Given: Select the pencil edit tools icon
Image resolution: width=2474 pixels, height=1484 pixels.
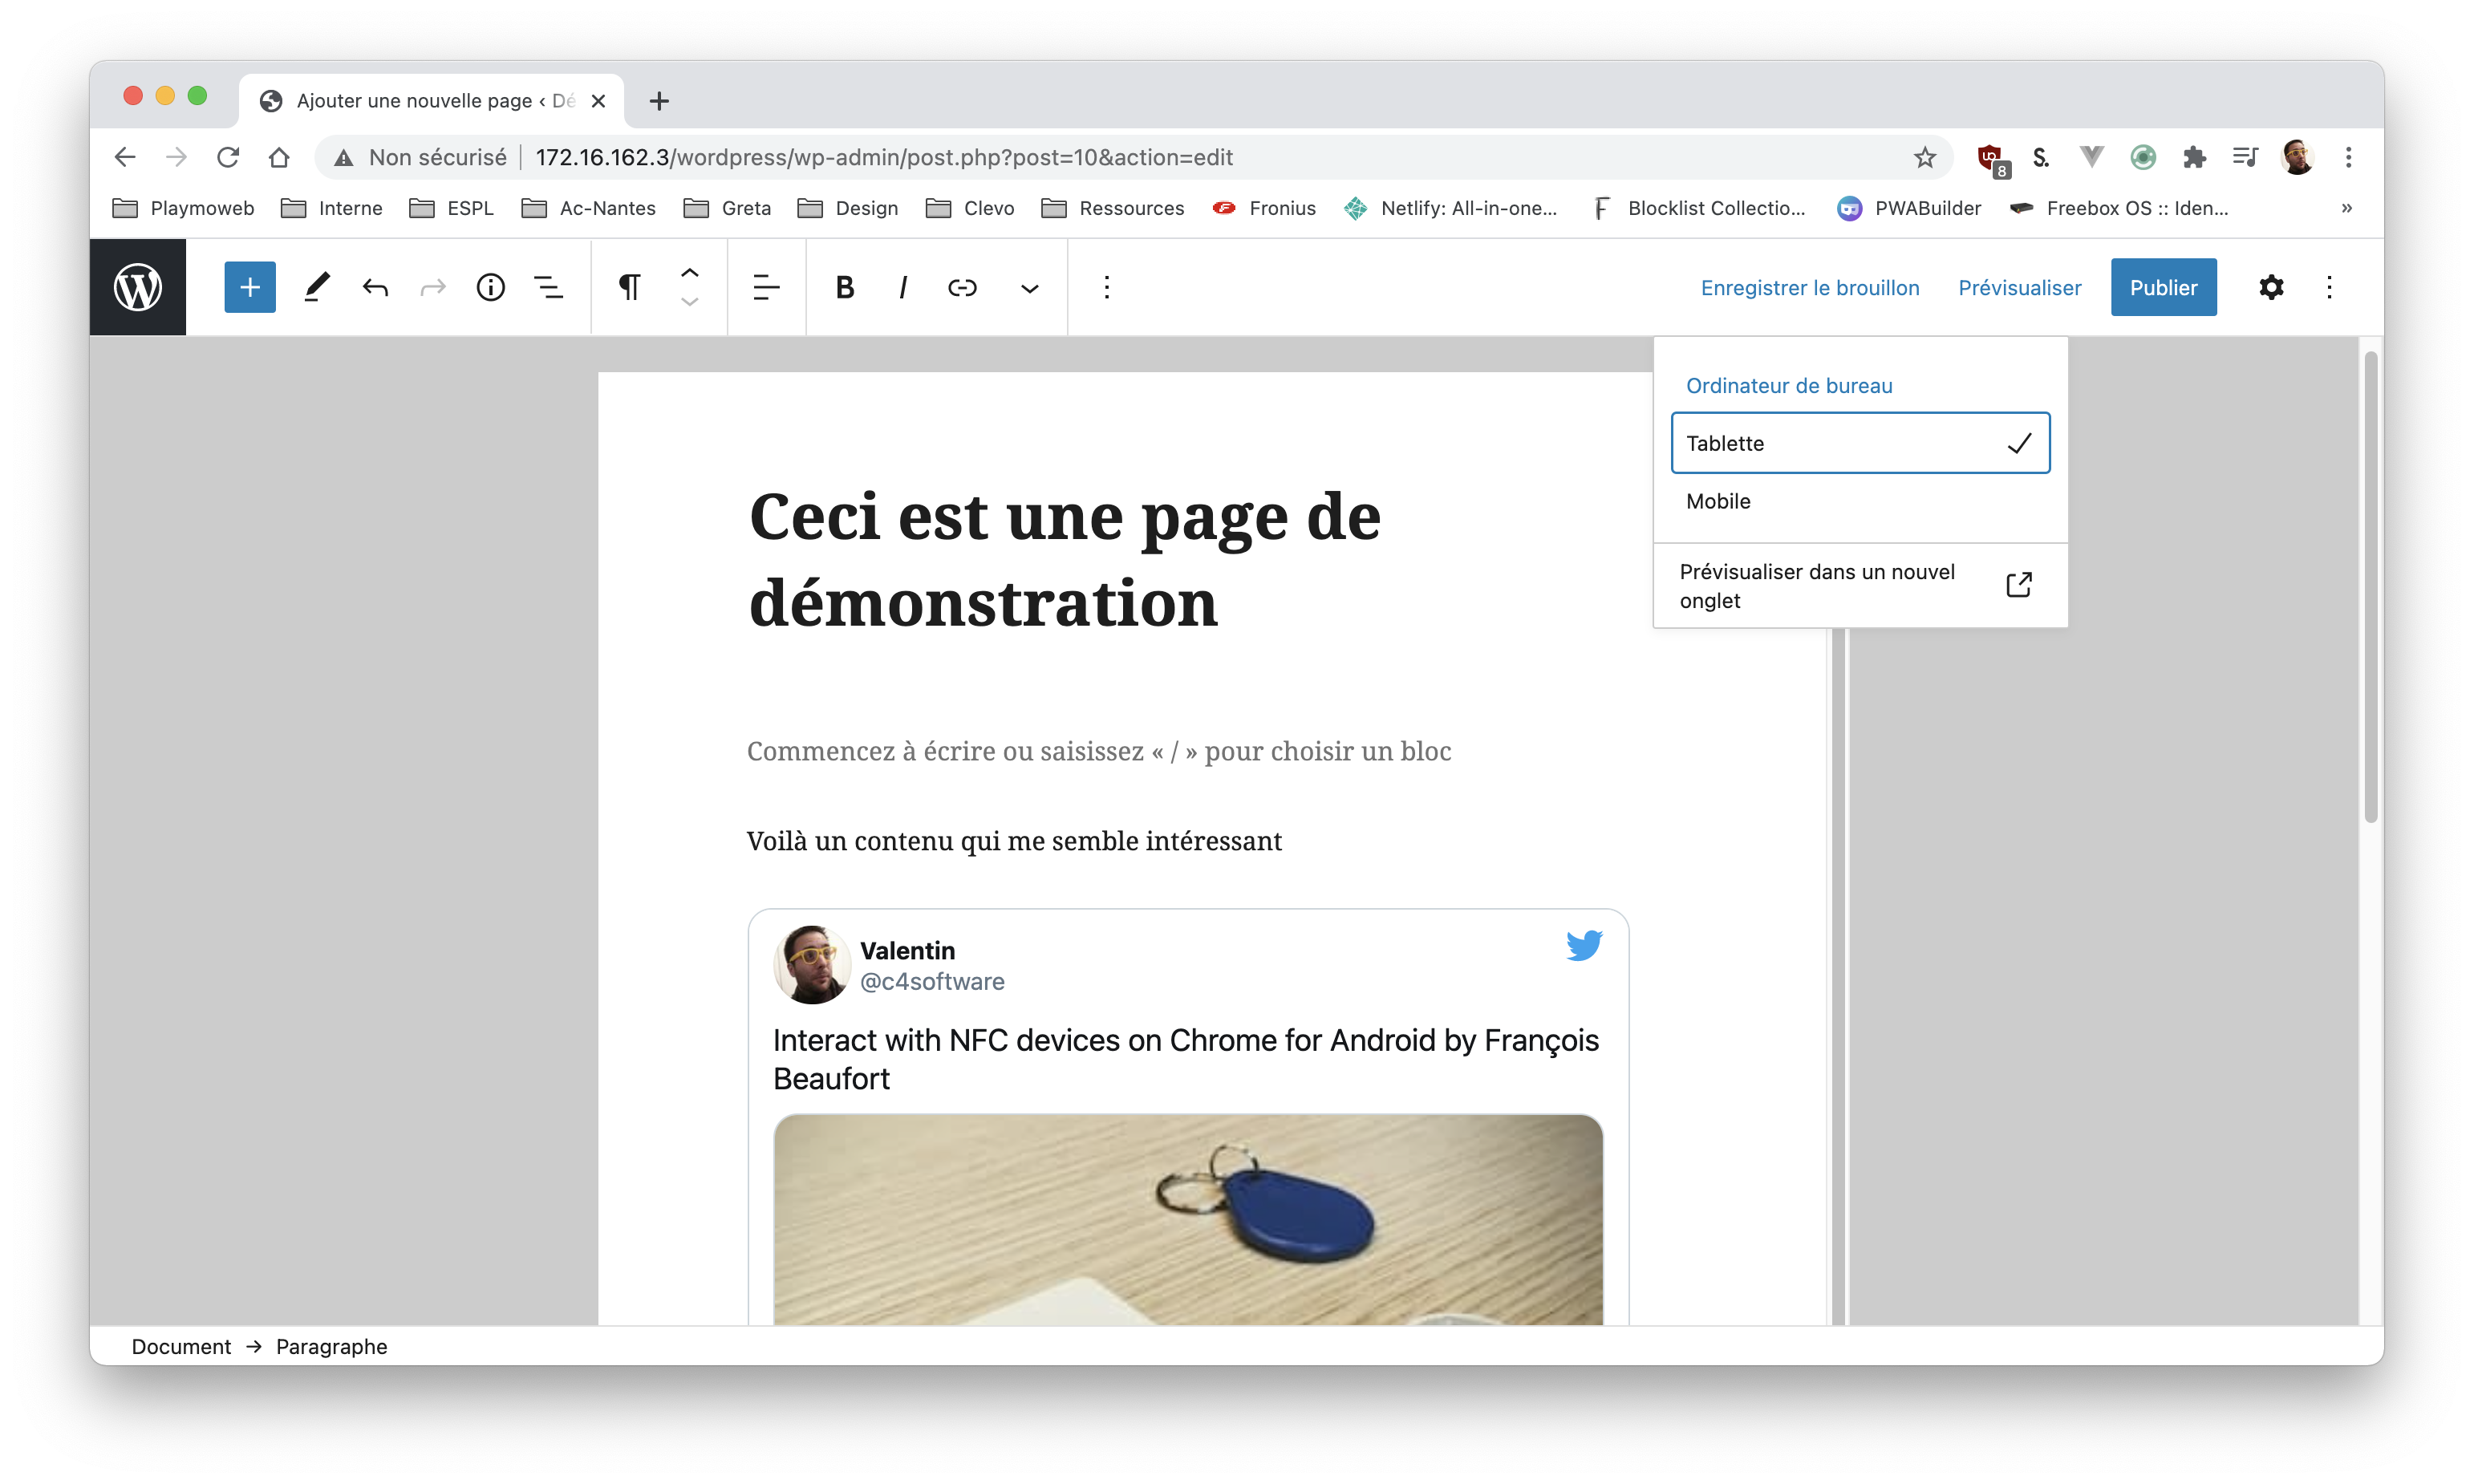Looking at the screenshot, I should (x=316, y=288).
